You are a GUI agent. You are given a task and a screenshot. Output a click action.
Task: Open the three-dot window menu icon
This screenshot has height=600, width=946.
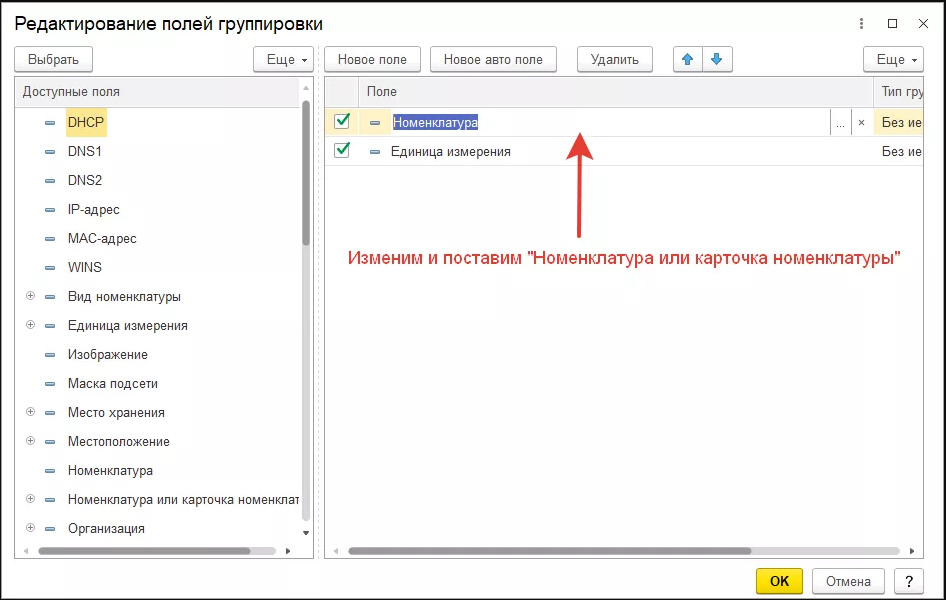pos(861,23)
